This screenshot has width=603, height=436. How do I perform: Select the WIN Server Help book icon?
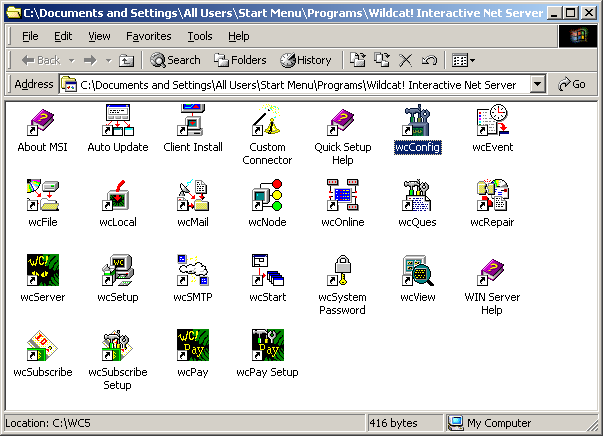493,271
